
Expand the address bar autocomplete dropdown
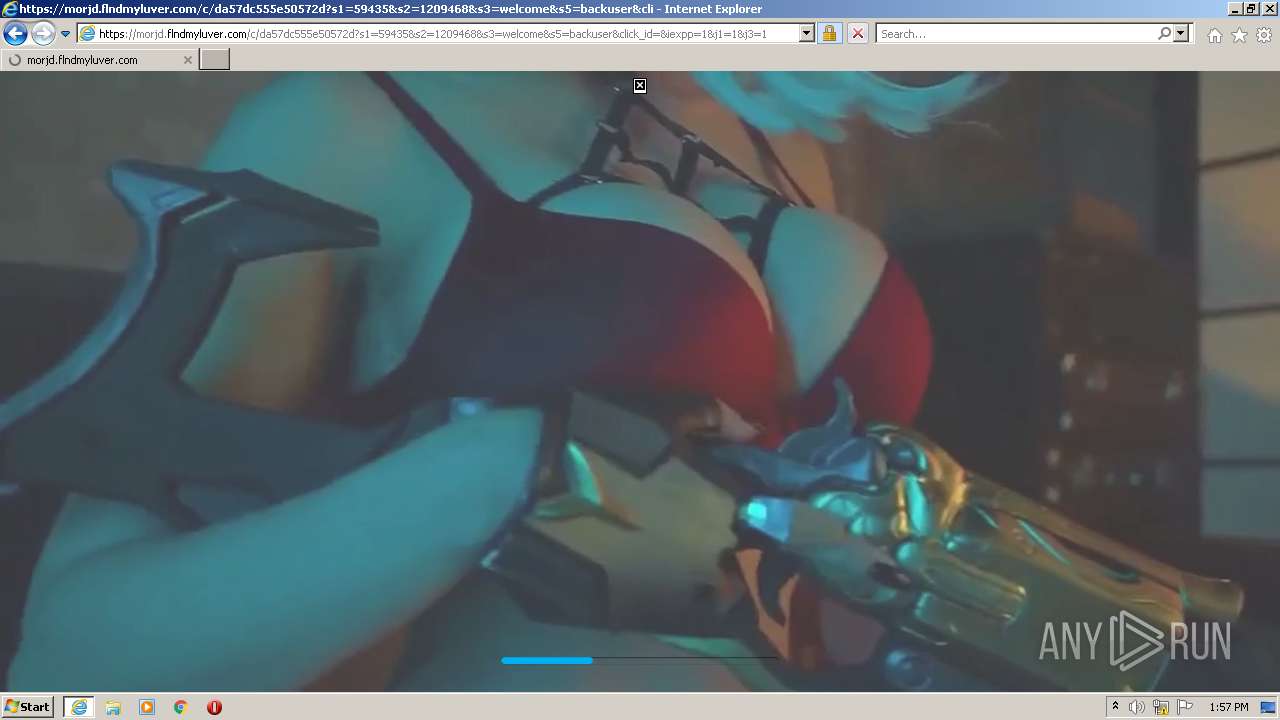807,34
